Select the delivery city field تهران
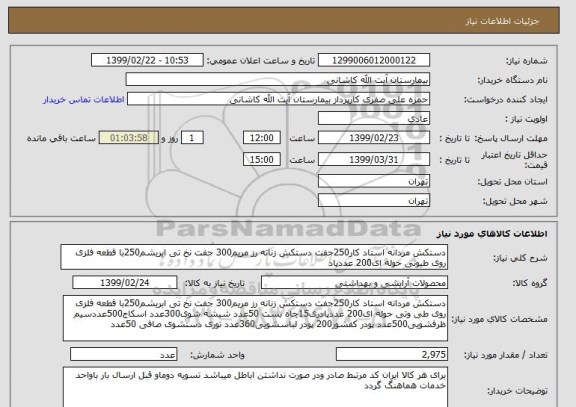 374,201
